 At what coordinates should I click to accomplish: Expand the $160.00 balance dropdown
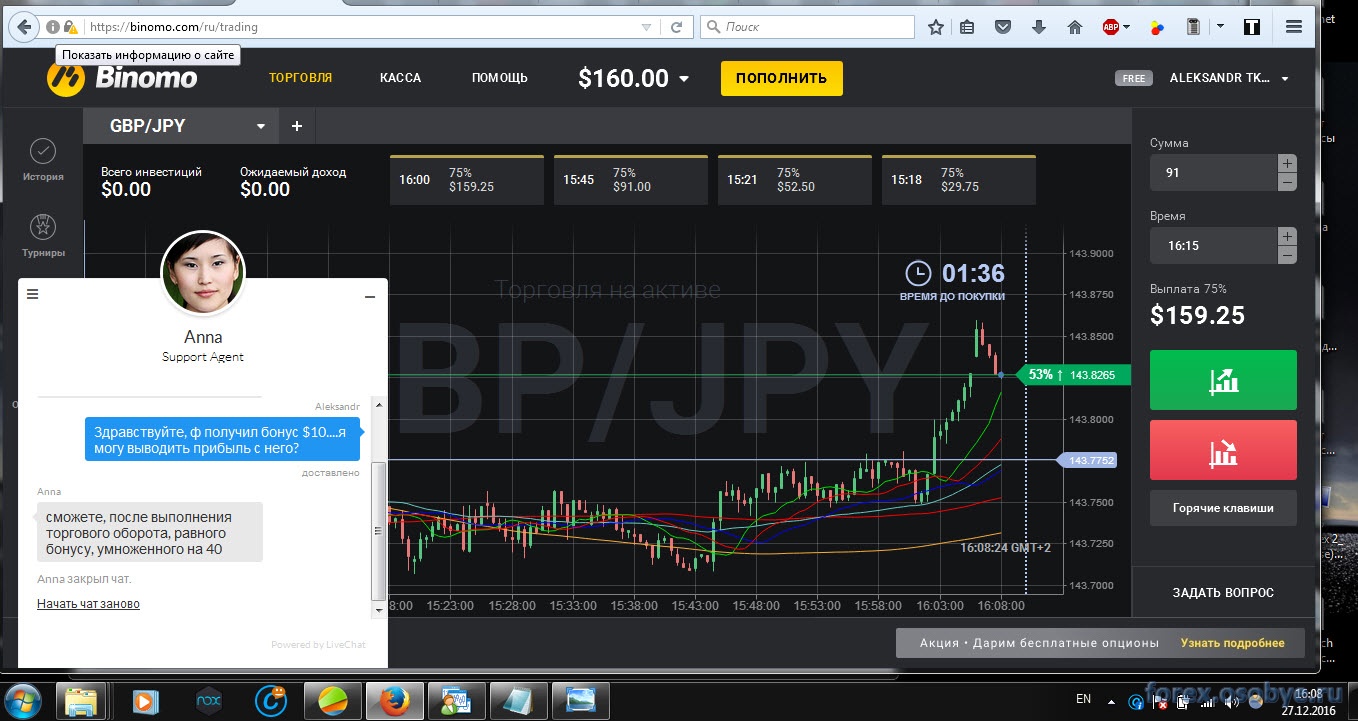pyautogui.click(x=684, y=79)
